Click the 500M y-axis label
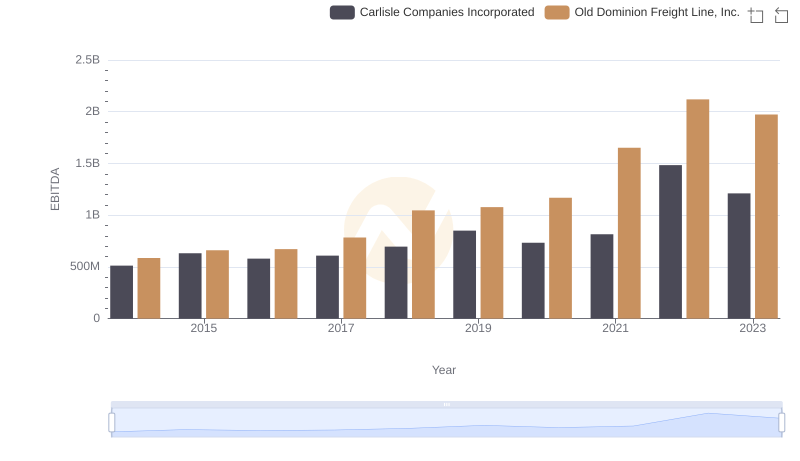The image size is (800, 461). pos(85,266)
